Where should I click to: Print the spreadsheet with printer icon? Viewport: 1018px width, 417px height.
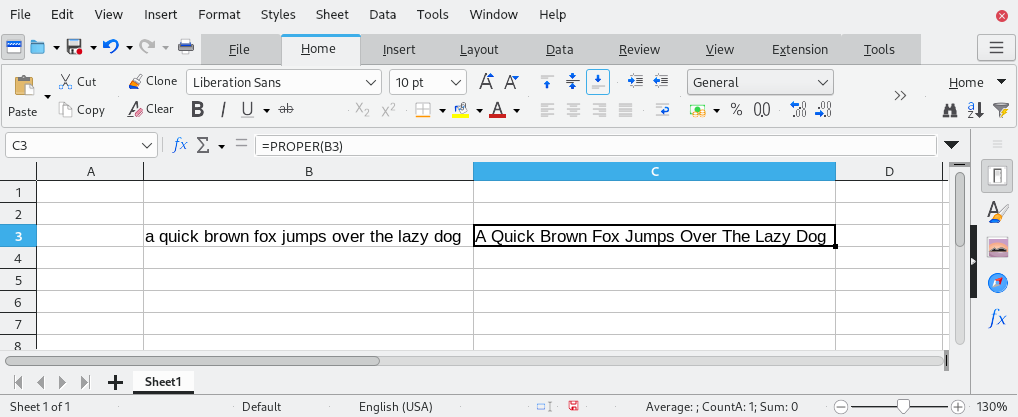point(186,47)
